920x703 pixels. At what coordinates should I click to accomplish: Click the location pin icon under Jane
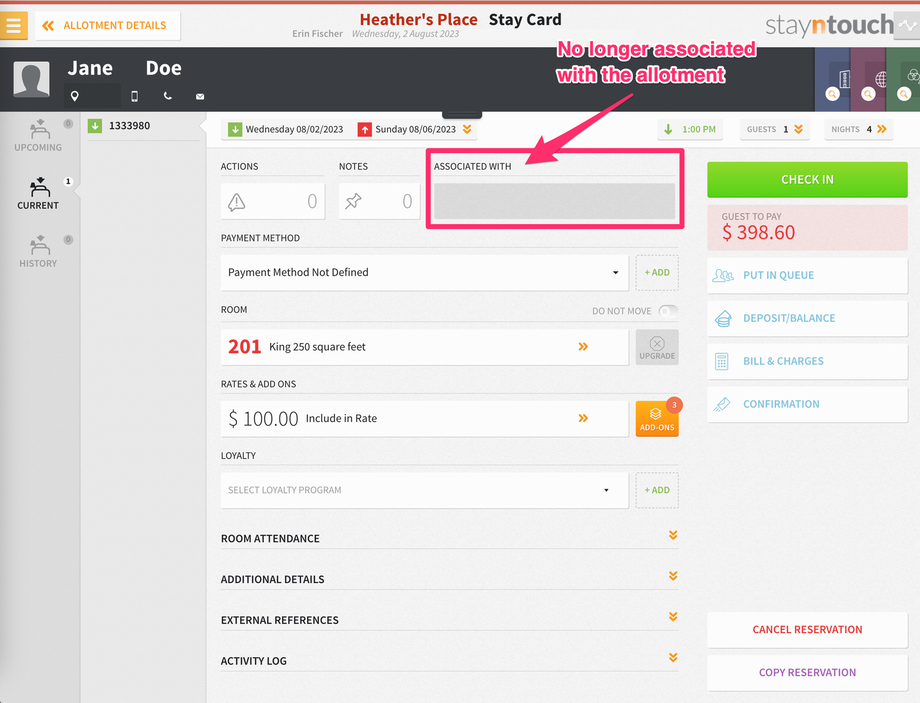tap(75, 96)
